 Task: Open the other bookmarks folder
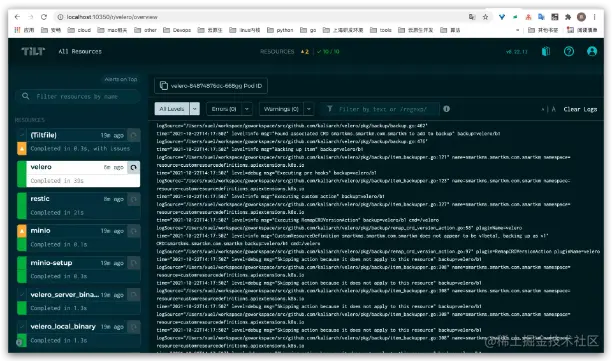click(x=146, y=30)
